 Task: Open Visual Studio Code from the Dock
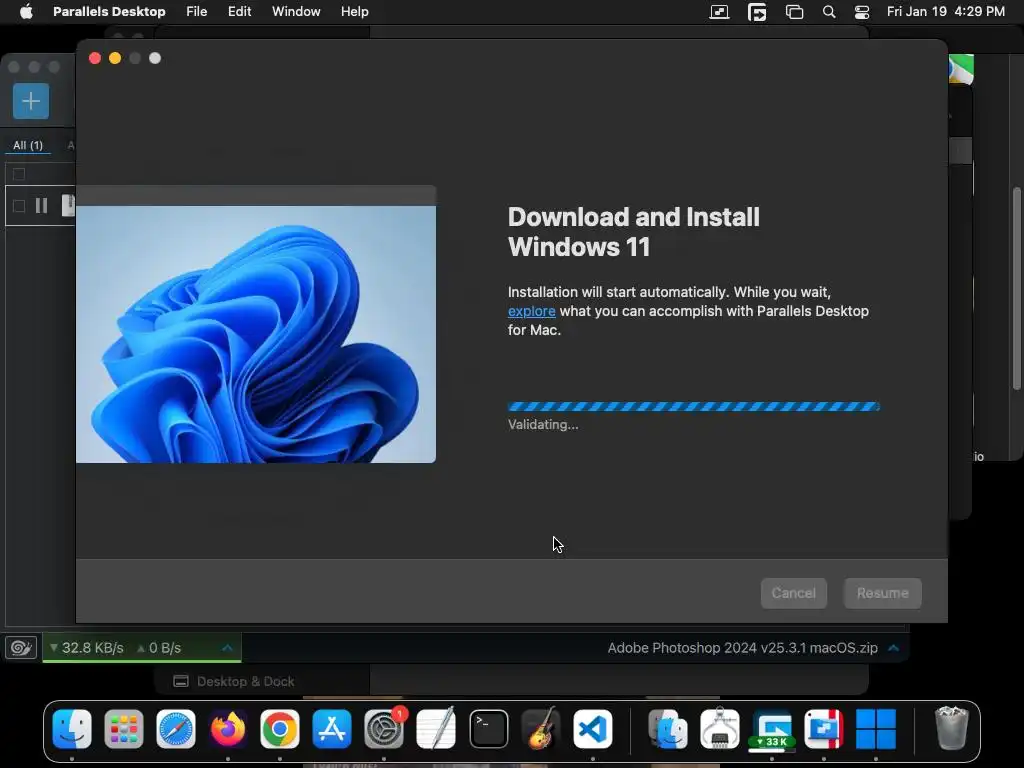coord(593,728)
